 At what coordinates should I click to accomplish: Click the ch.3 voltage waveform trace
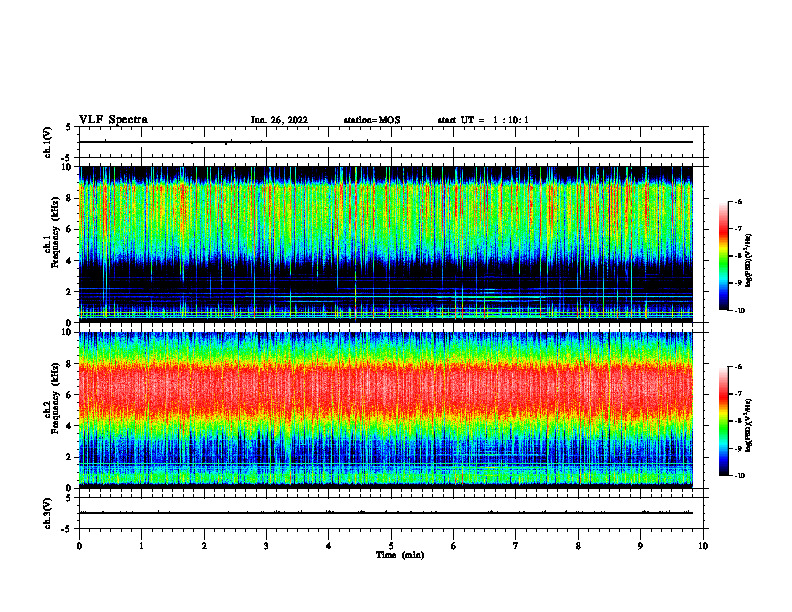click(386, 513)
